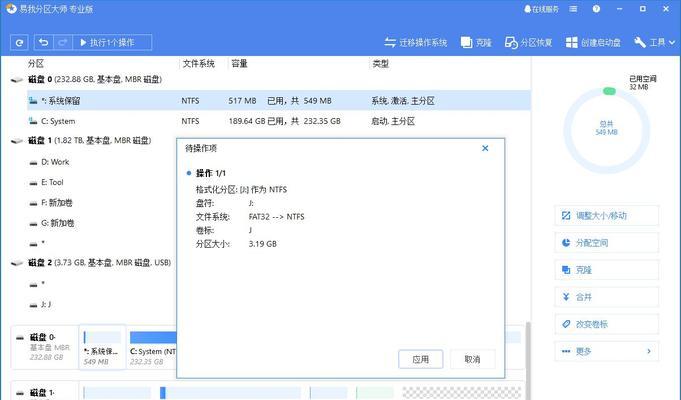Open the hamburger menu in the title bar
681x400 pixels.
coord(573,9)
